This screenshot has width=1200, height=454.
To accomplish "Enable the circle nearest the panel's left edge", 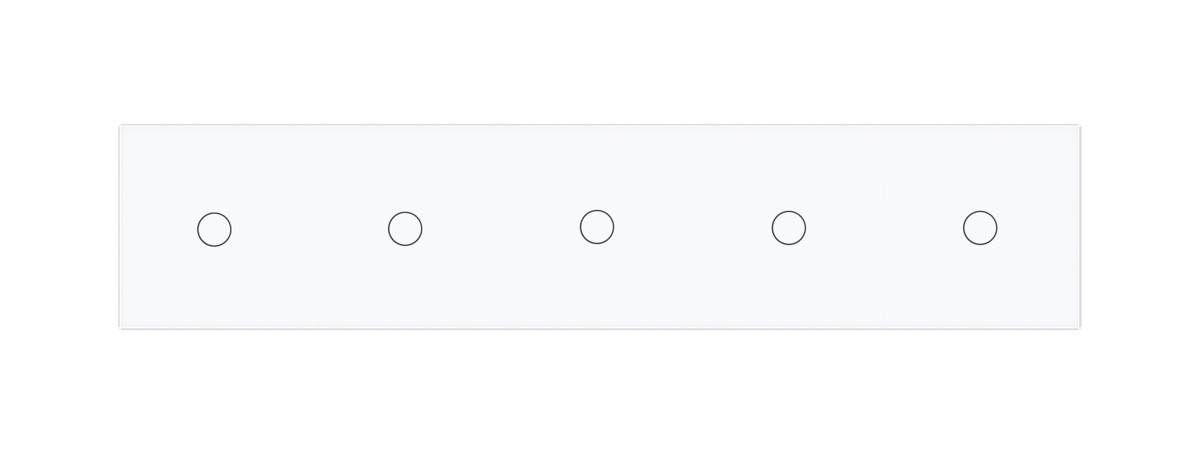I will 214,229.
